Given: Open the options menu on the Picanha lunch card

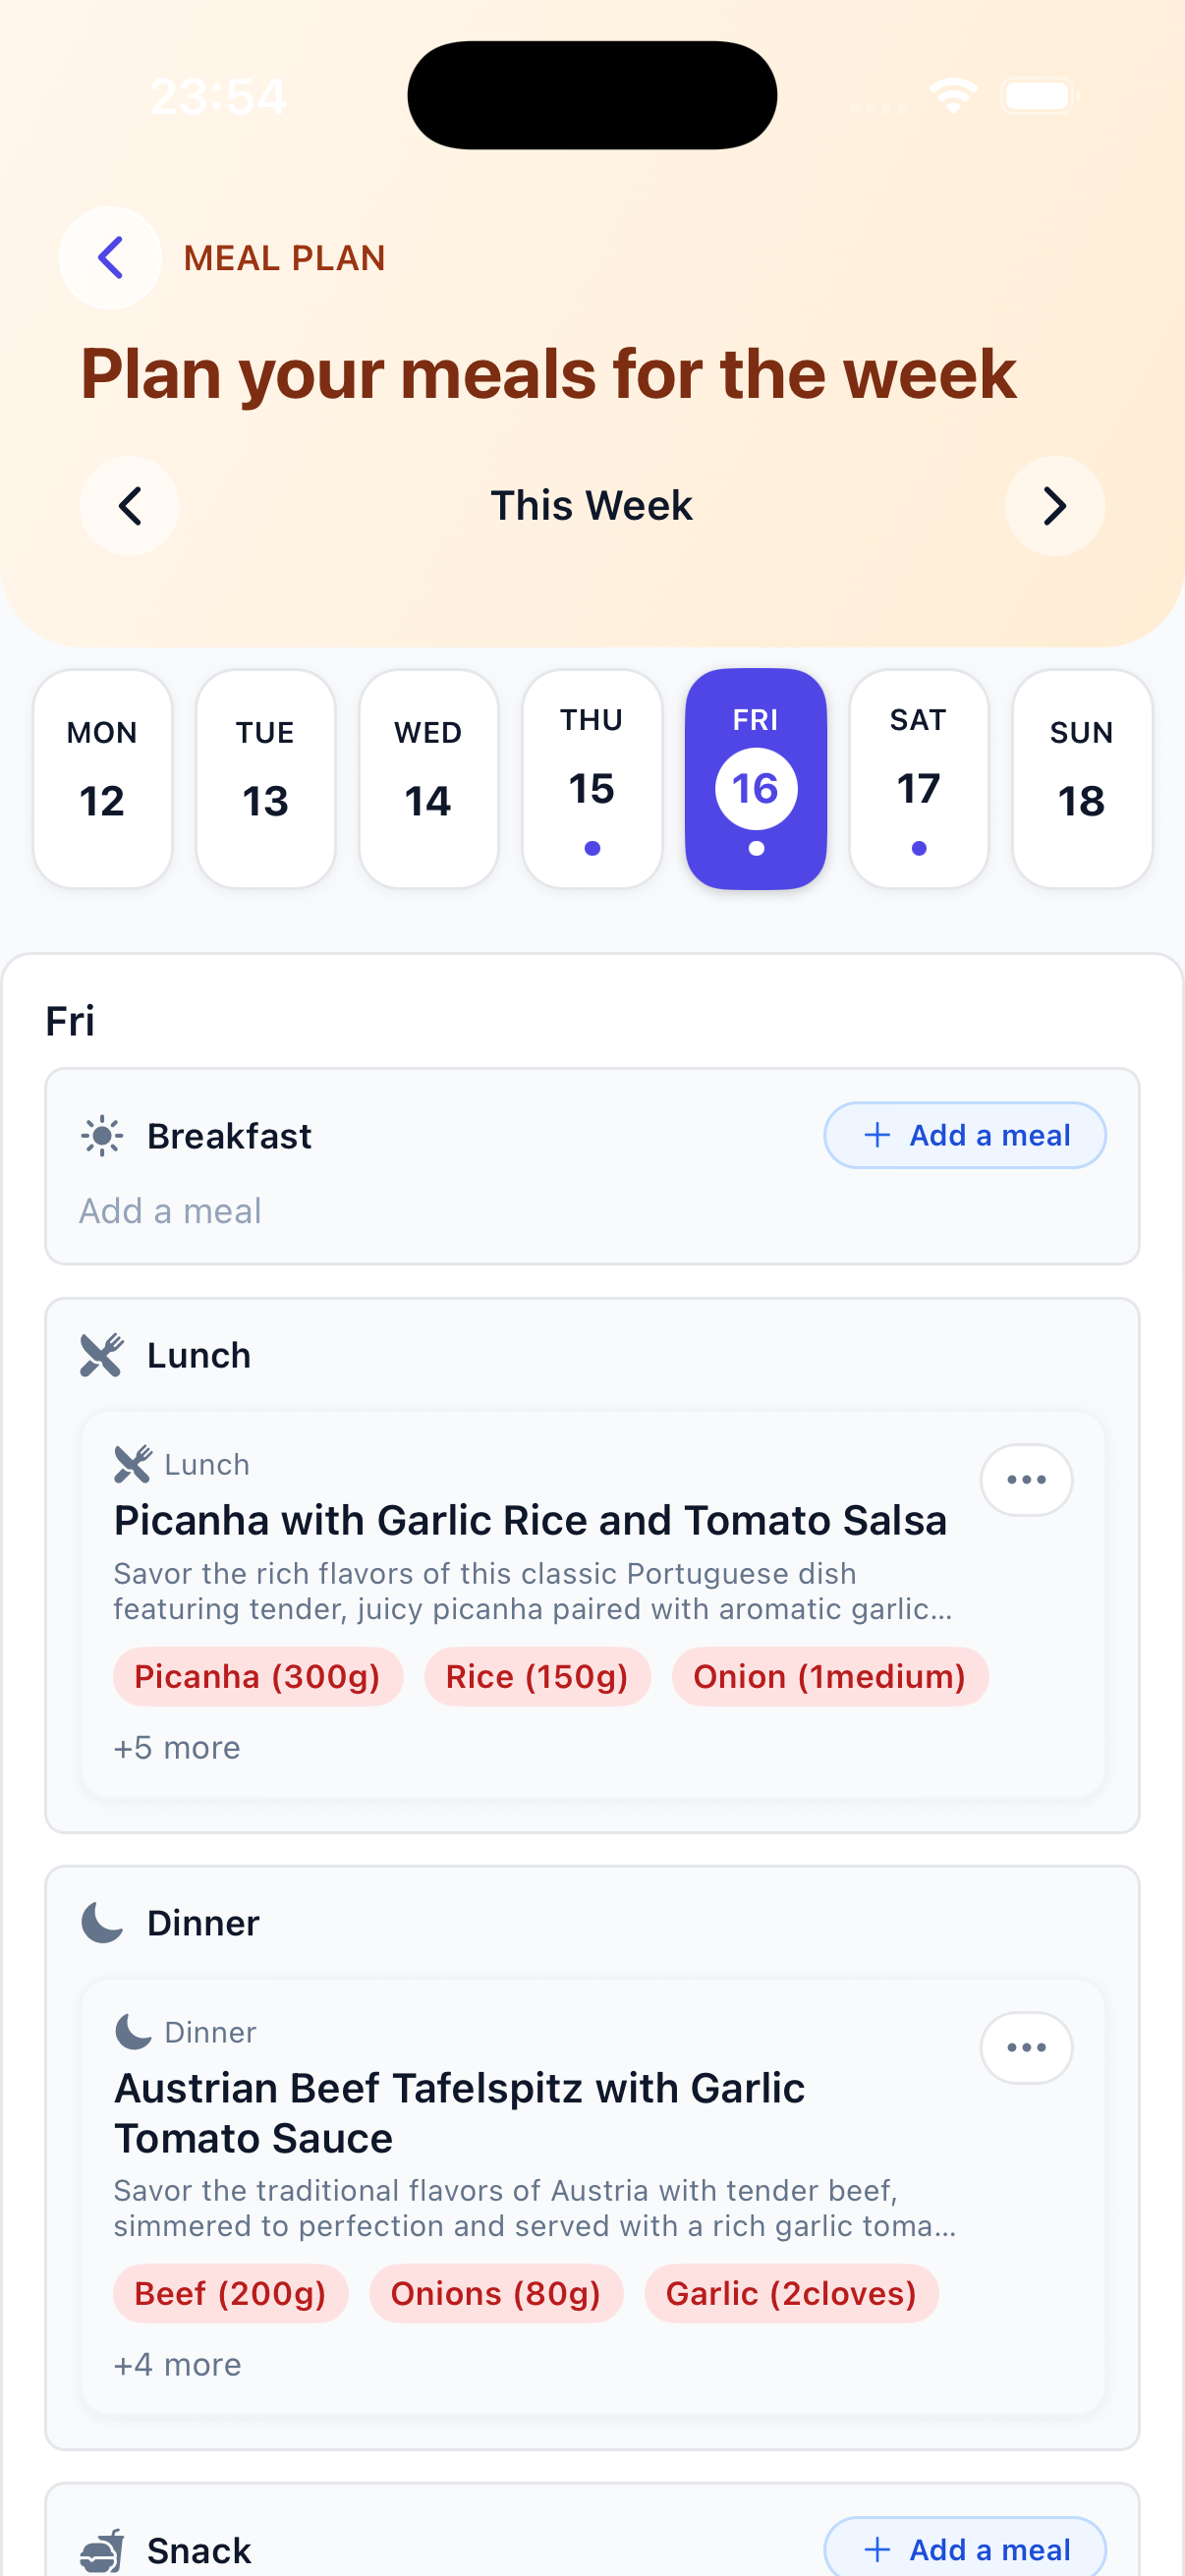Looking at the screenshot, I should click(1026, 1480).
